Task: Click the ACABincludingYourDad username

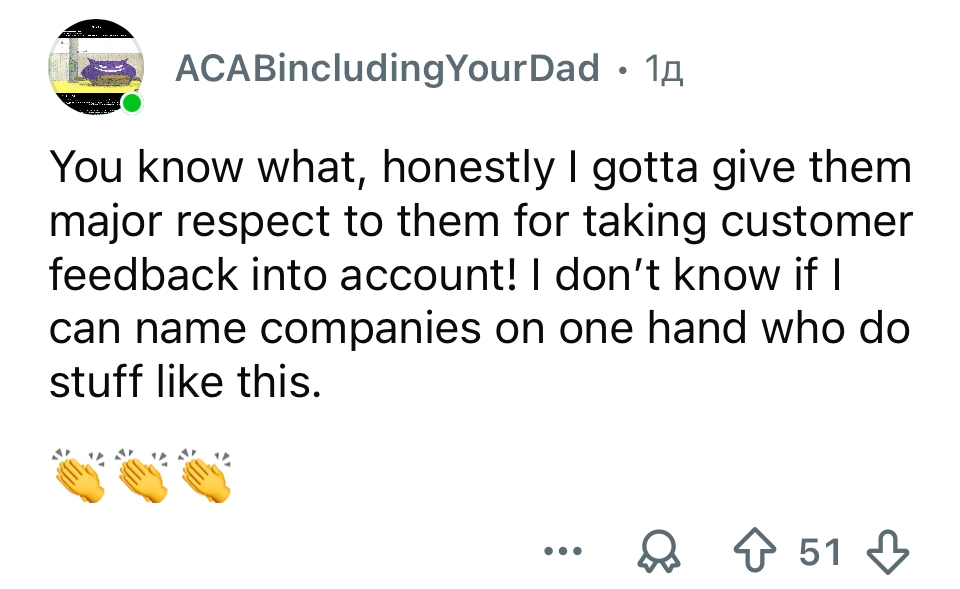Action: coord(387,68)
